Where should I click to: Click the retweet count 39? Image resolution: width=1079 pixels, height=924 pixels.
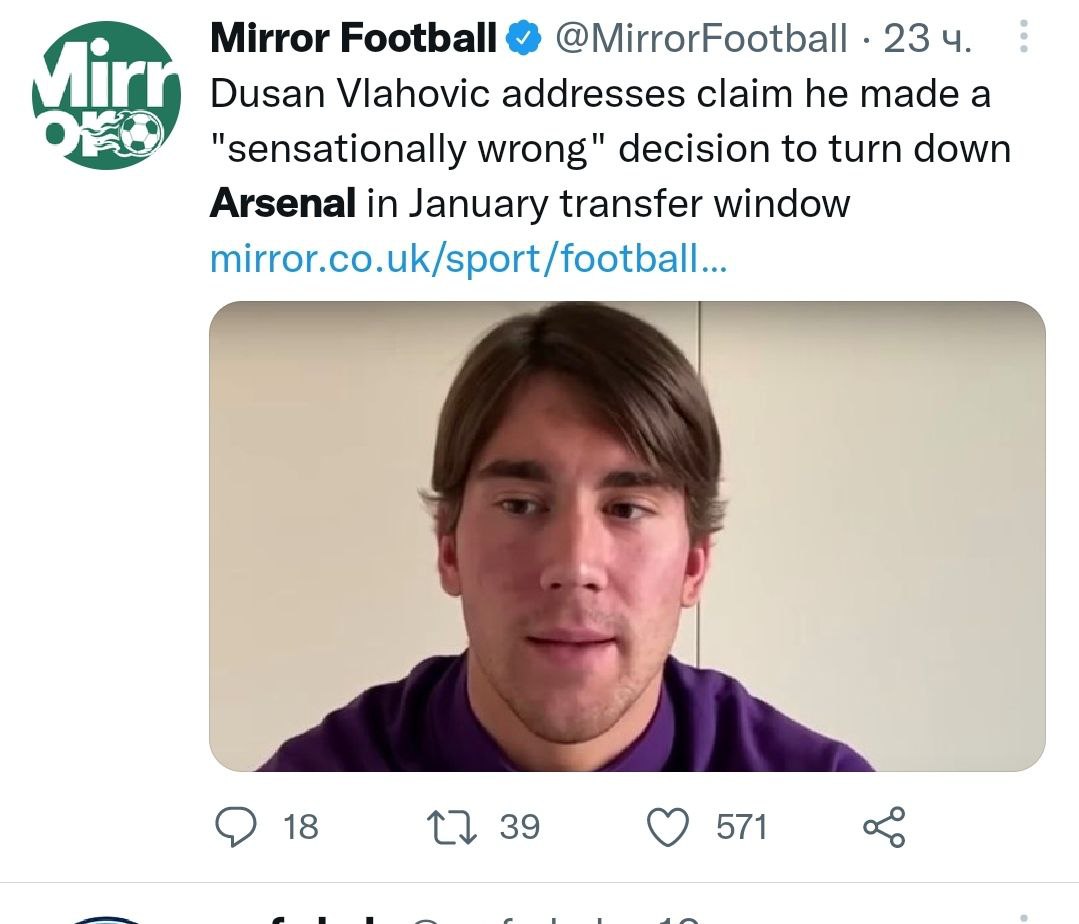click(519, 827)
